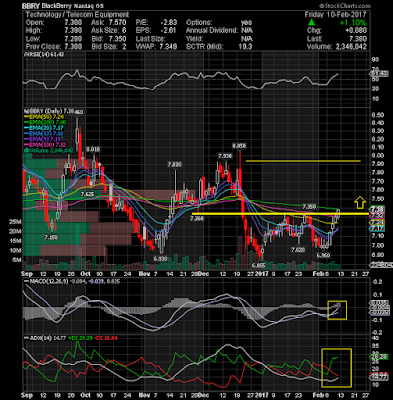The image size is (393, 400).
Task: Select the magenta EMA(100) 7.32 legend
Action: coord(45,145)
